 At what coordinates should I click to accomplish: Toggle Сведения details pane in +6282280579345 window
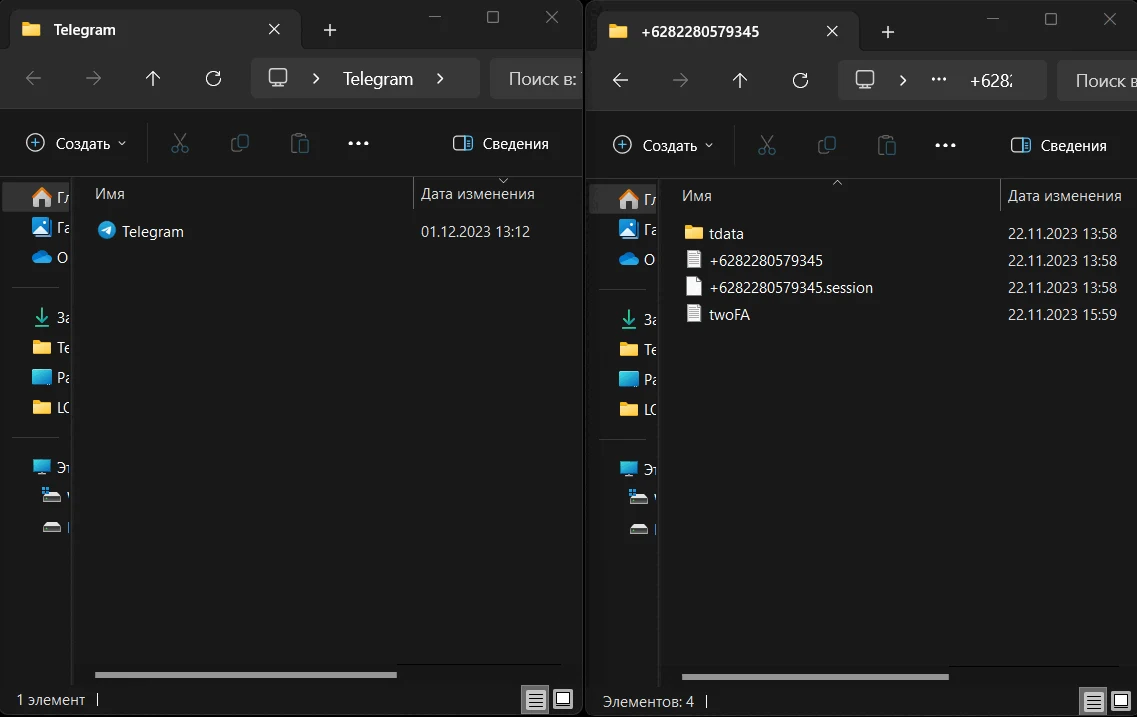coord(1059,146)
